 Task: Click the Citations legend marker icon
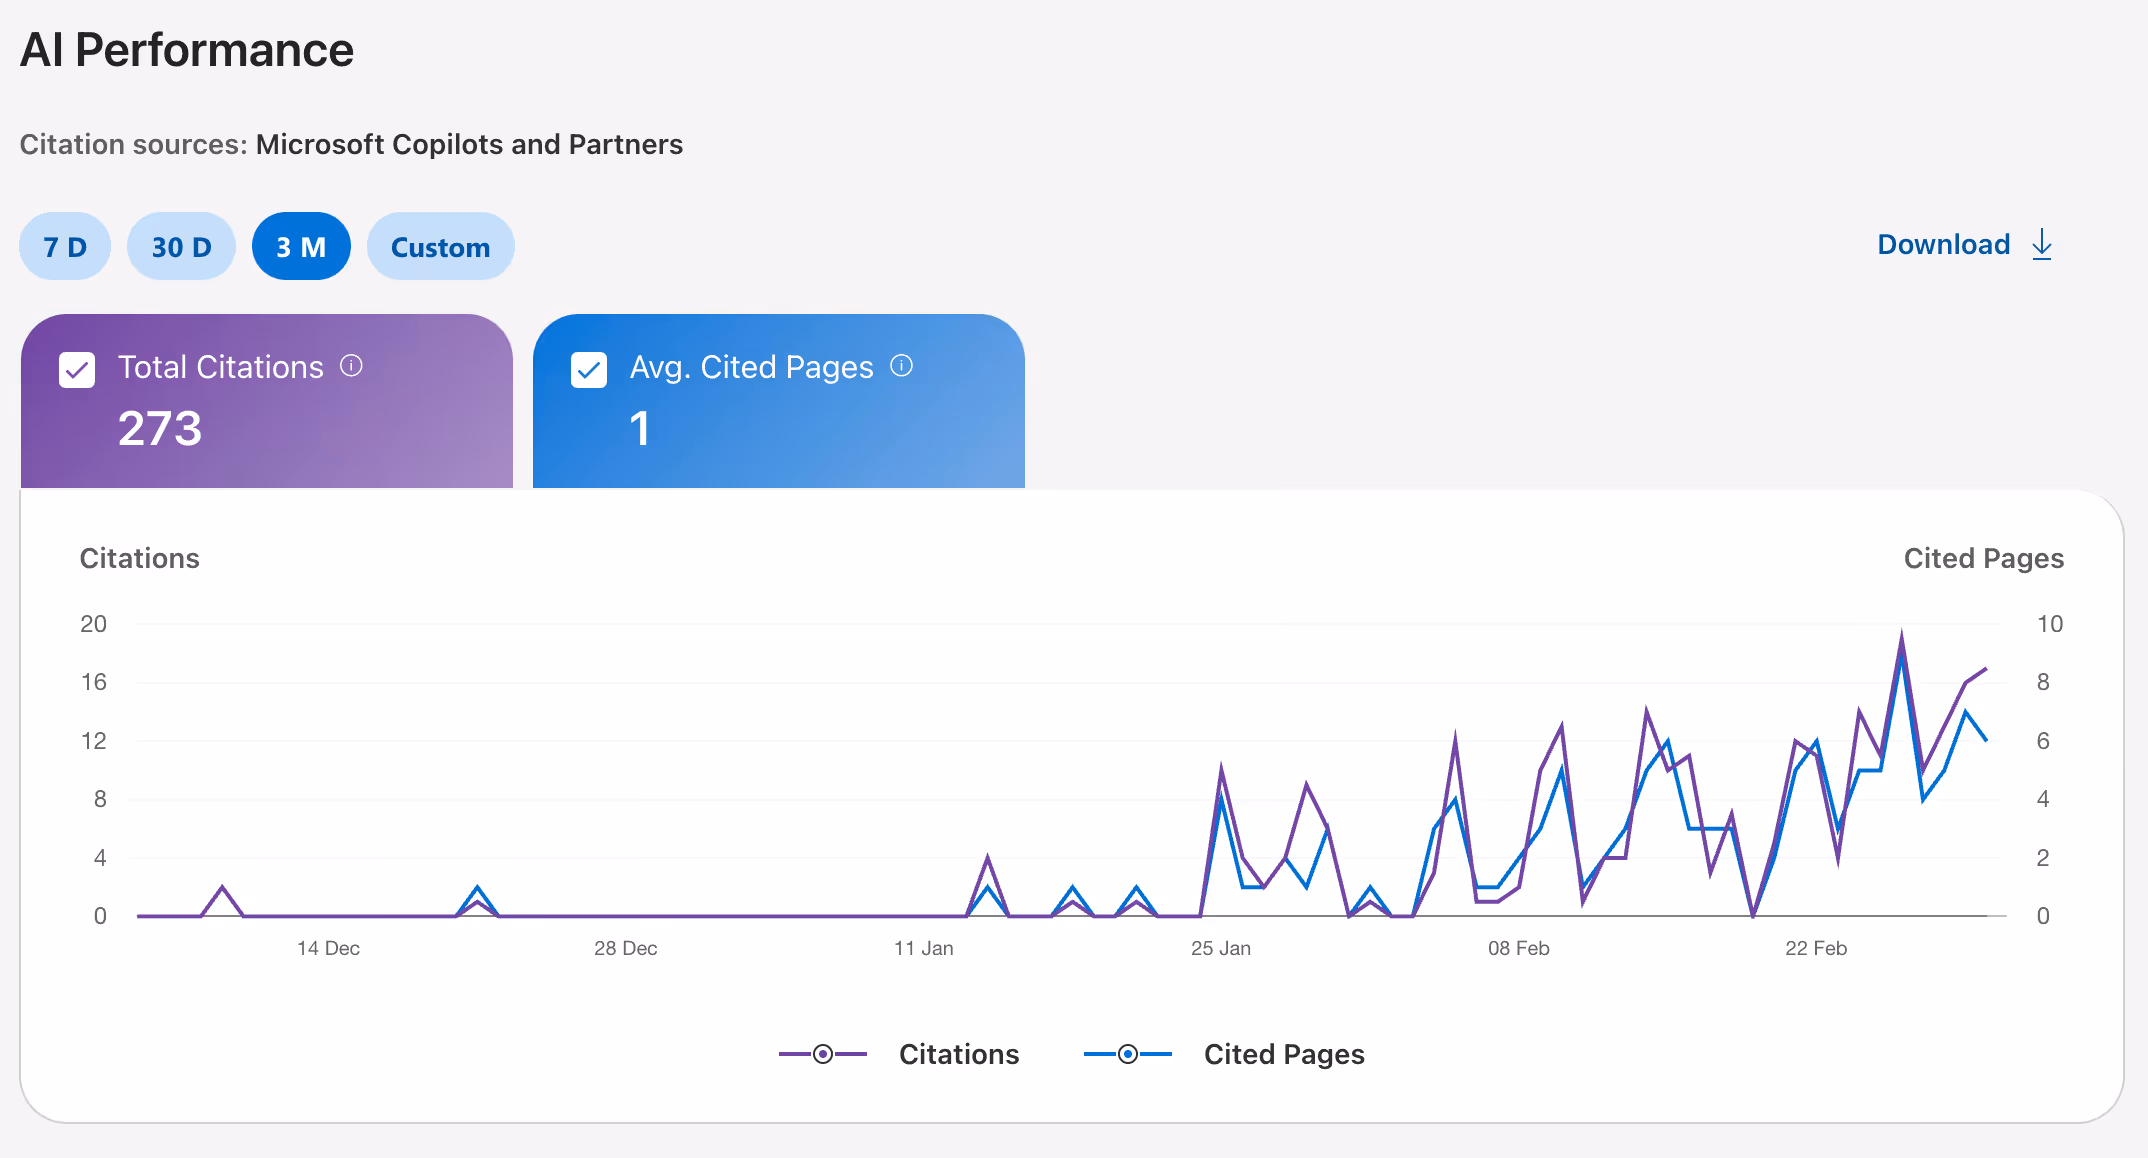(822, 1054)
